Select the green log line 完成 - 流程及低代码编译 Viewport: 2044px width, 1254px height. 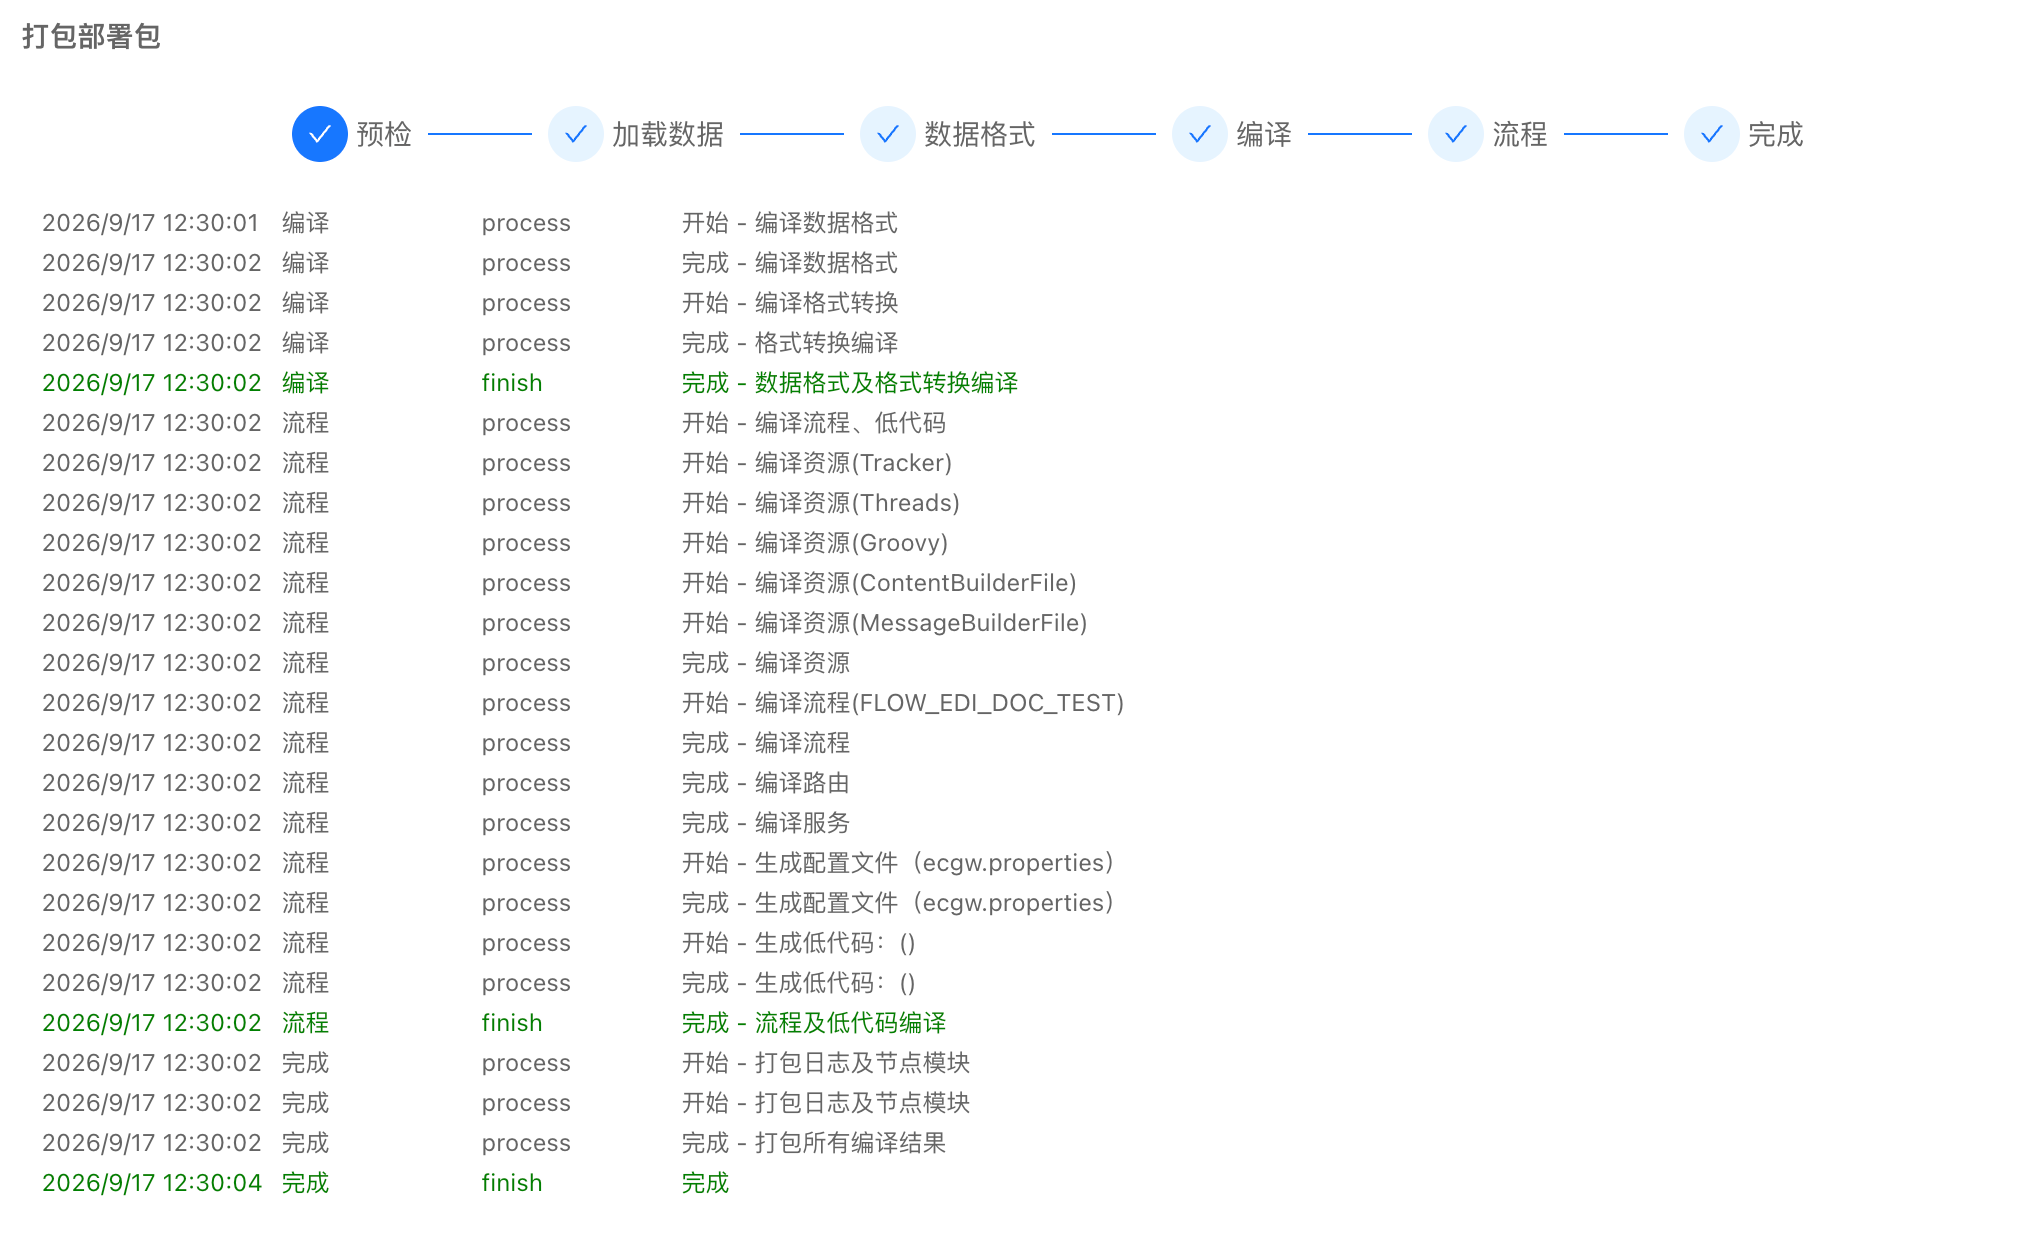pos(814,1023)
